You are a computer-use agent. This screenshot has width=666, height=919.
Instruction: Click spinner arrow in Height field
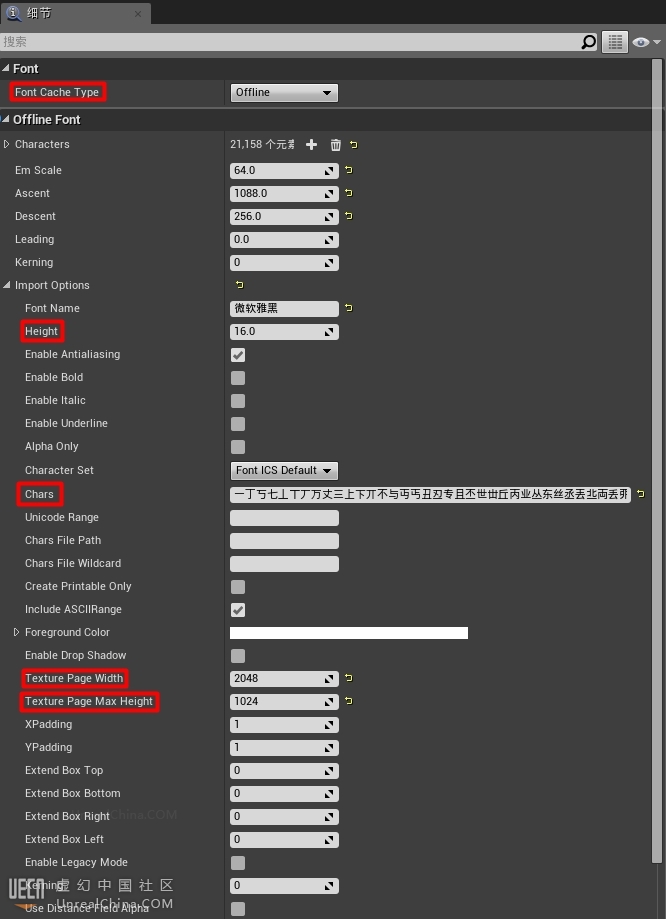(329, 332)
